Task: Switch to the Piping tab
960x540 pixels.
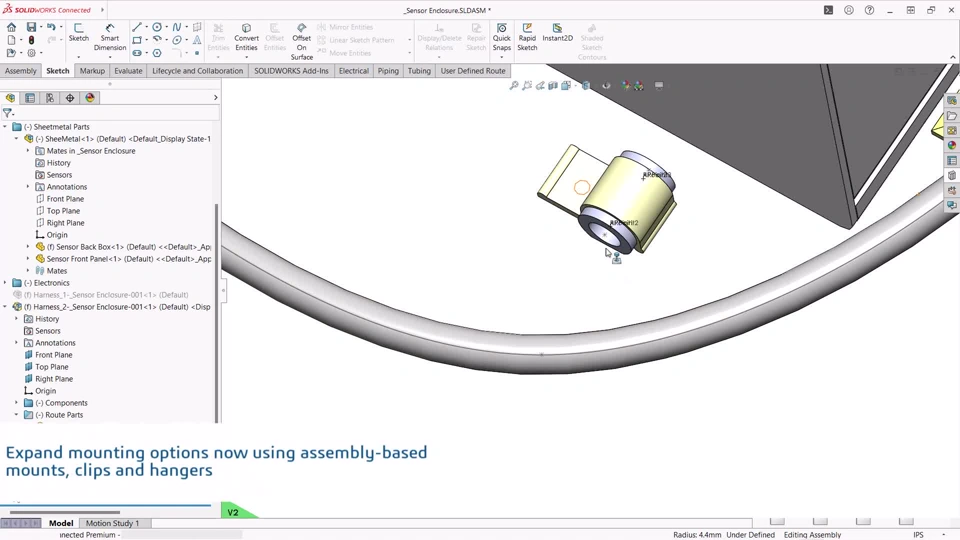Action: pos(388,71)
